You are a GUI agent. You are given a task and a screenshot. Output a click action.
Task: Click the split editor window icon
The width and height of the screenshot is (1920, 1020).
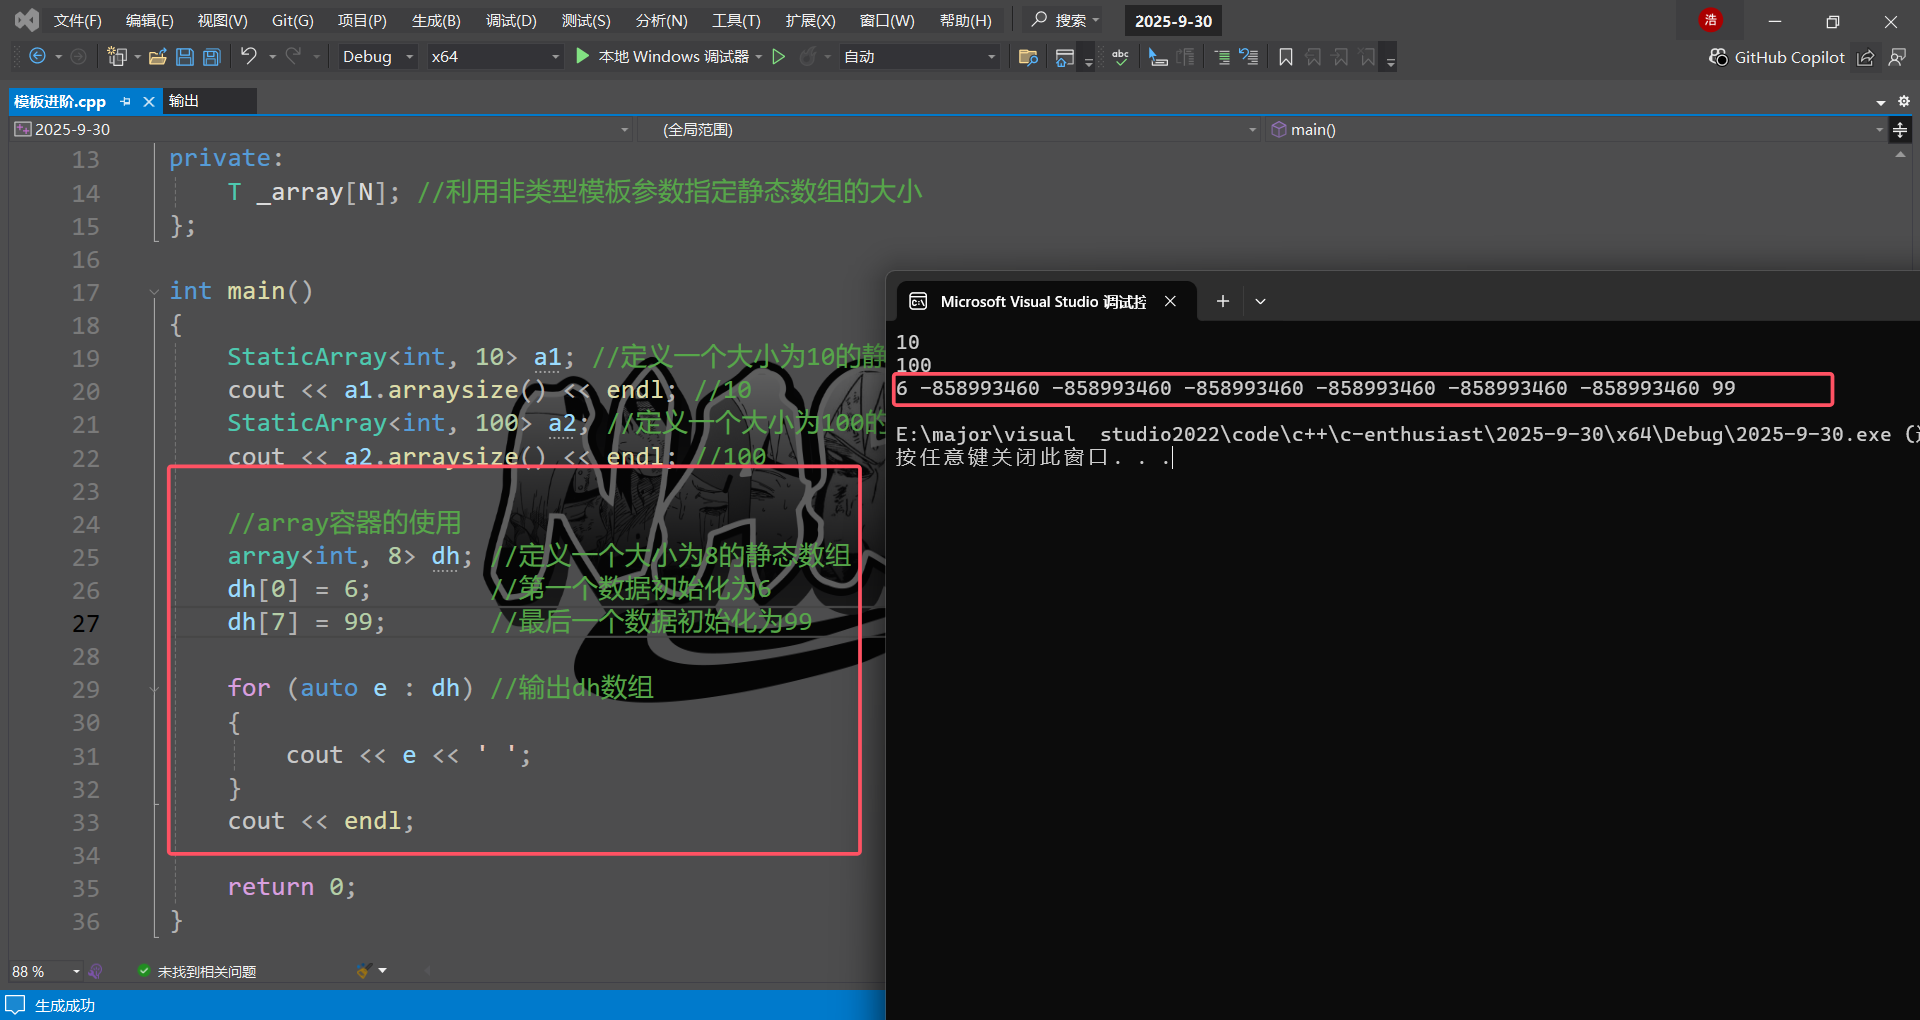[1900, 130]
